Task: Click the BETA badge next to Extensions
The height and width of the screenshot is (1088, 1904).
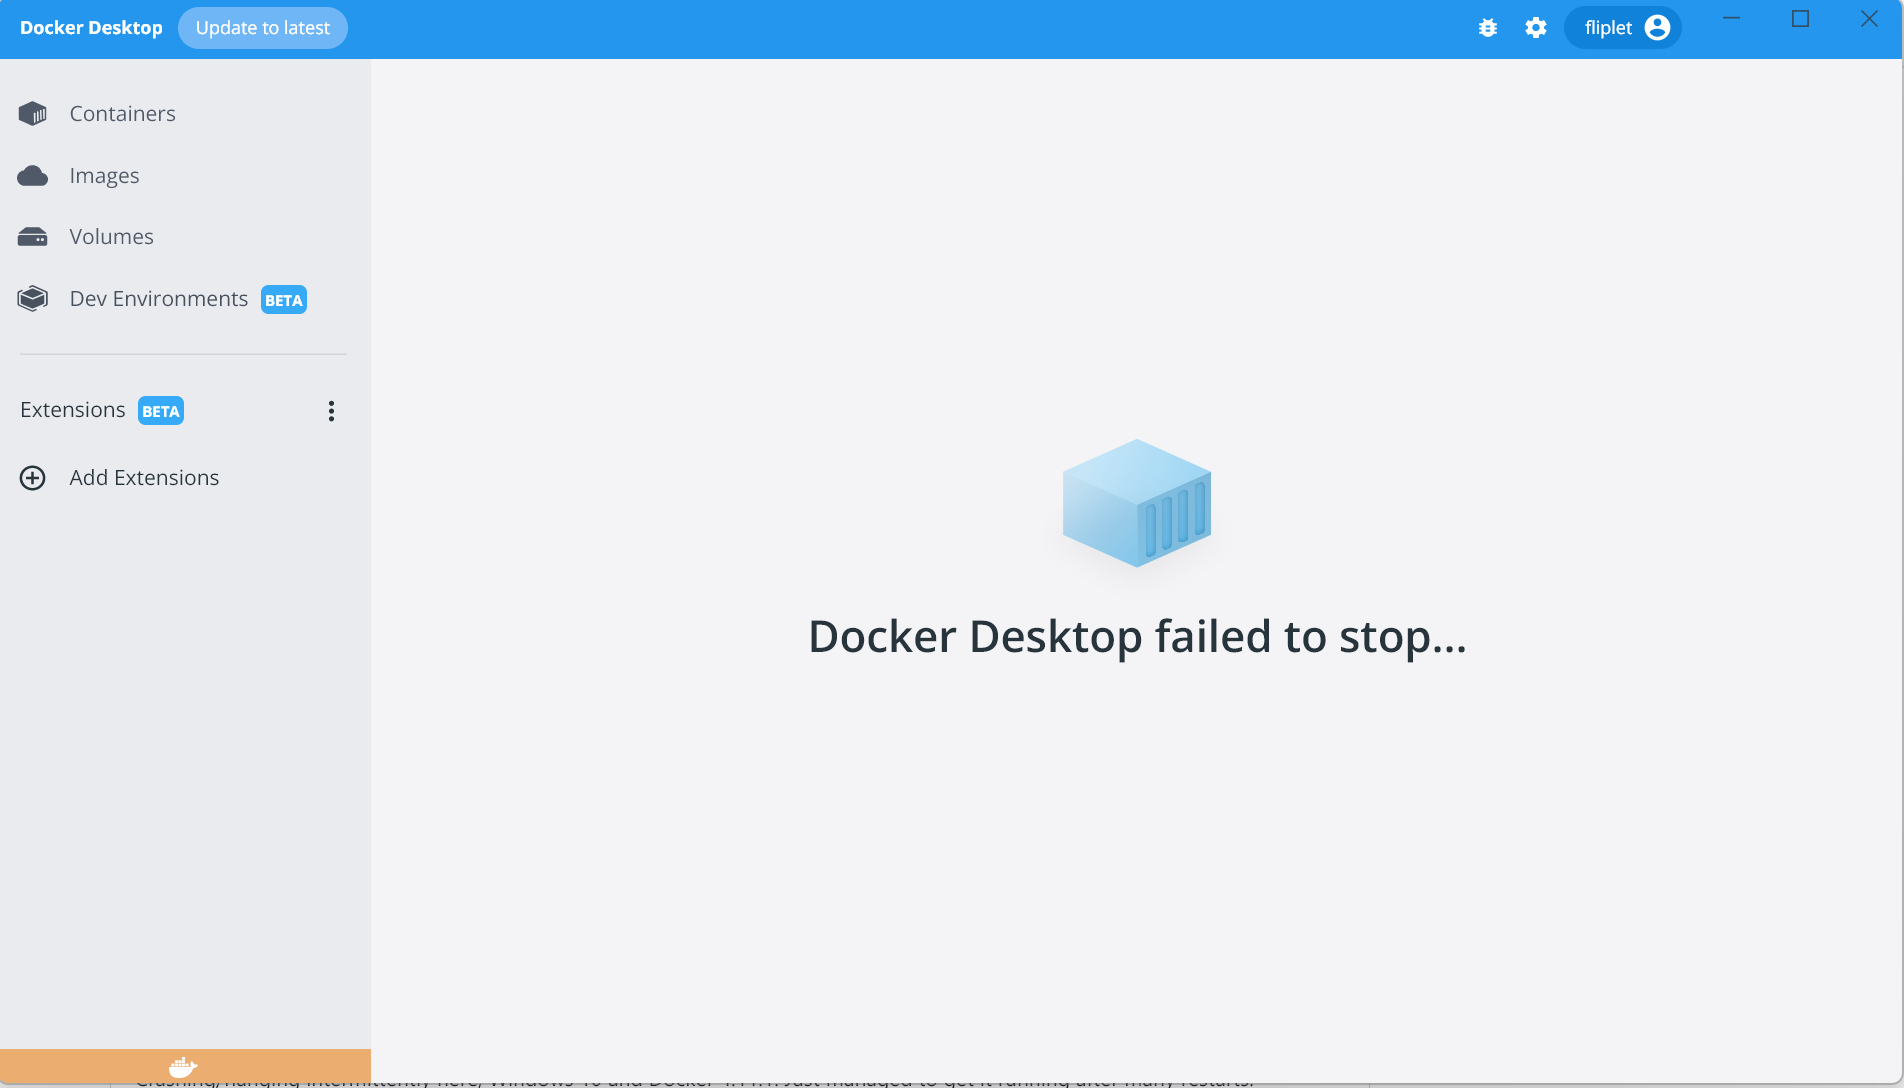Action: tap(160, 410)
